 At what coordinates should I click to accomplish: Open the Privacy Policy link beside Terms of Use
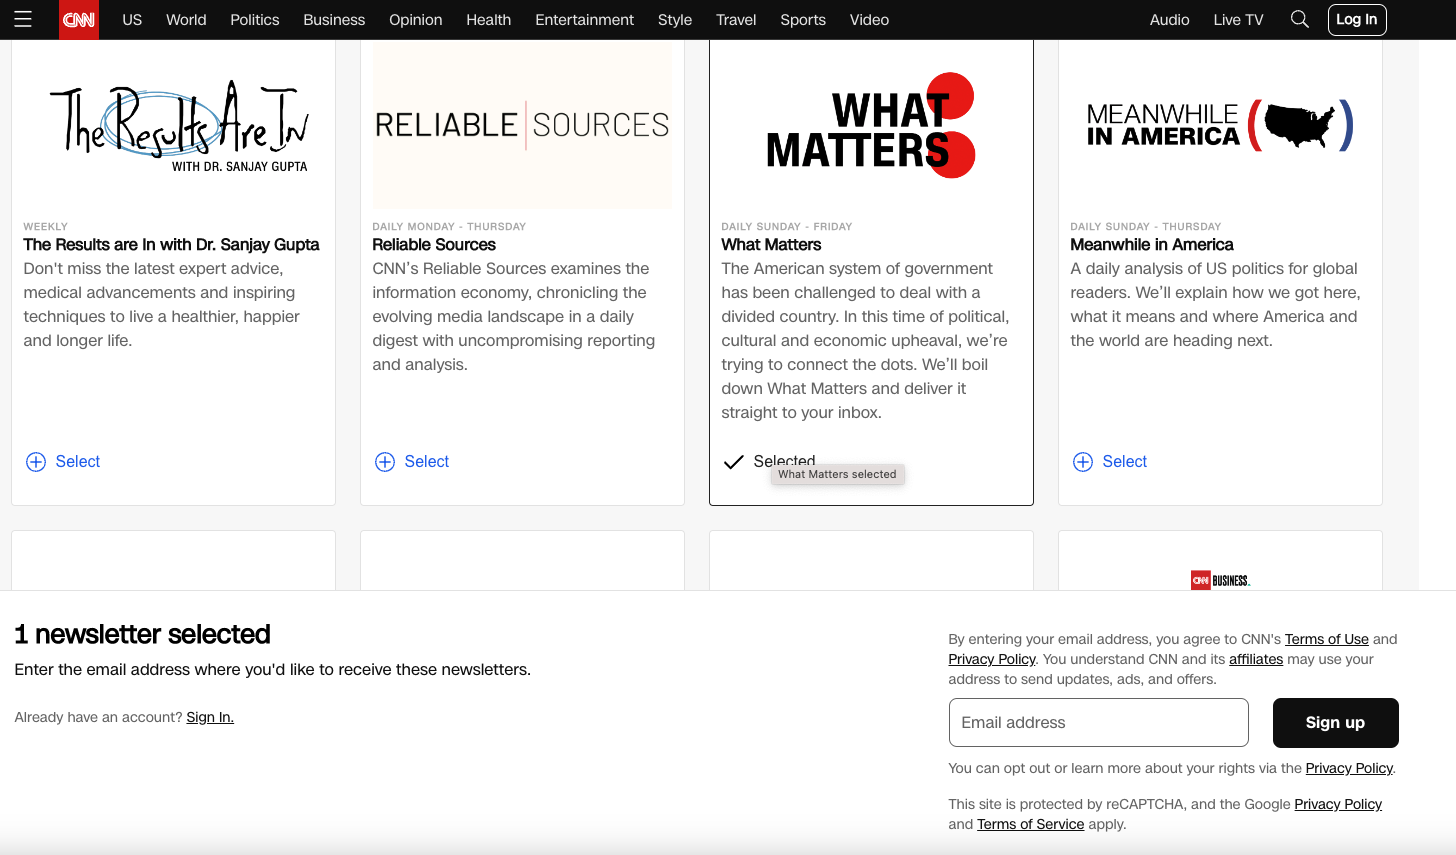(992, 659)
